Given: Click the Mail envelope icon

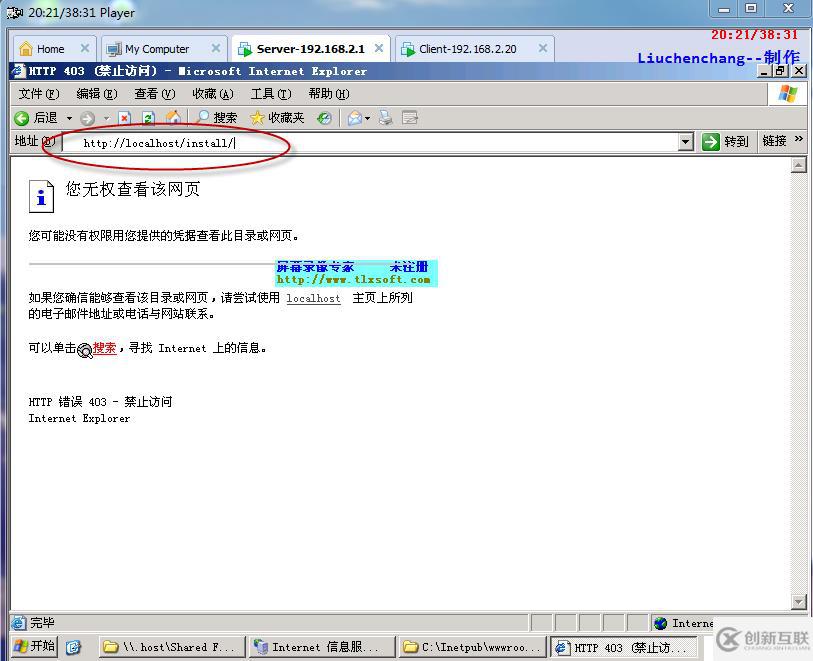Looking at the screenshot, I should (x=355, y=118).
